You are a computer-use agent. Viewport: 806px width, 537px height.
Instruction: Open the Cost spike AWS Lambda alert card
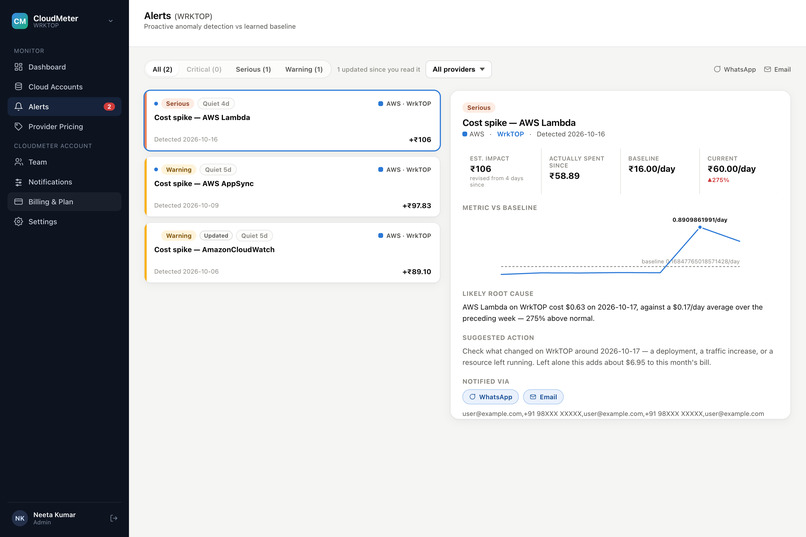coord(292,121)
